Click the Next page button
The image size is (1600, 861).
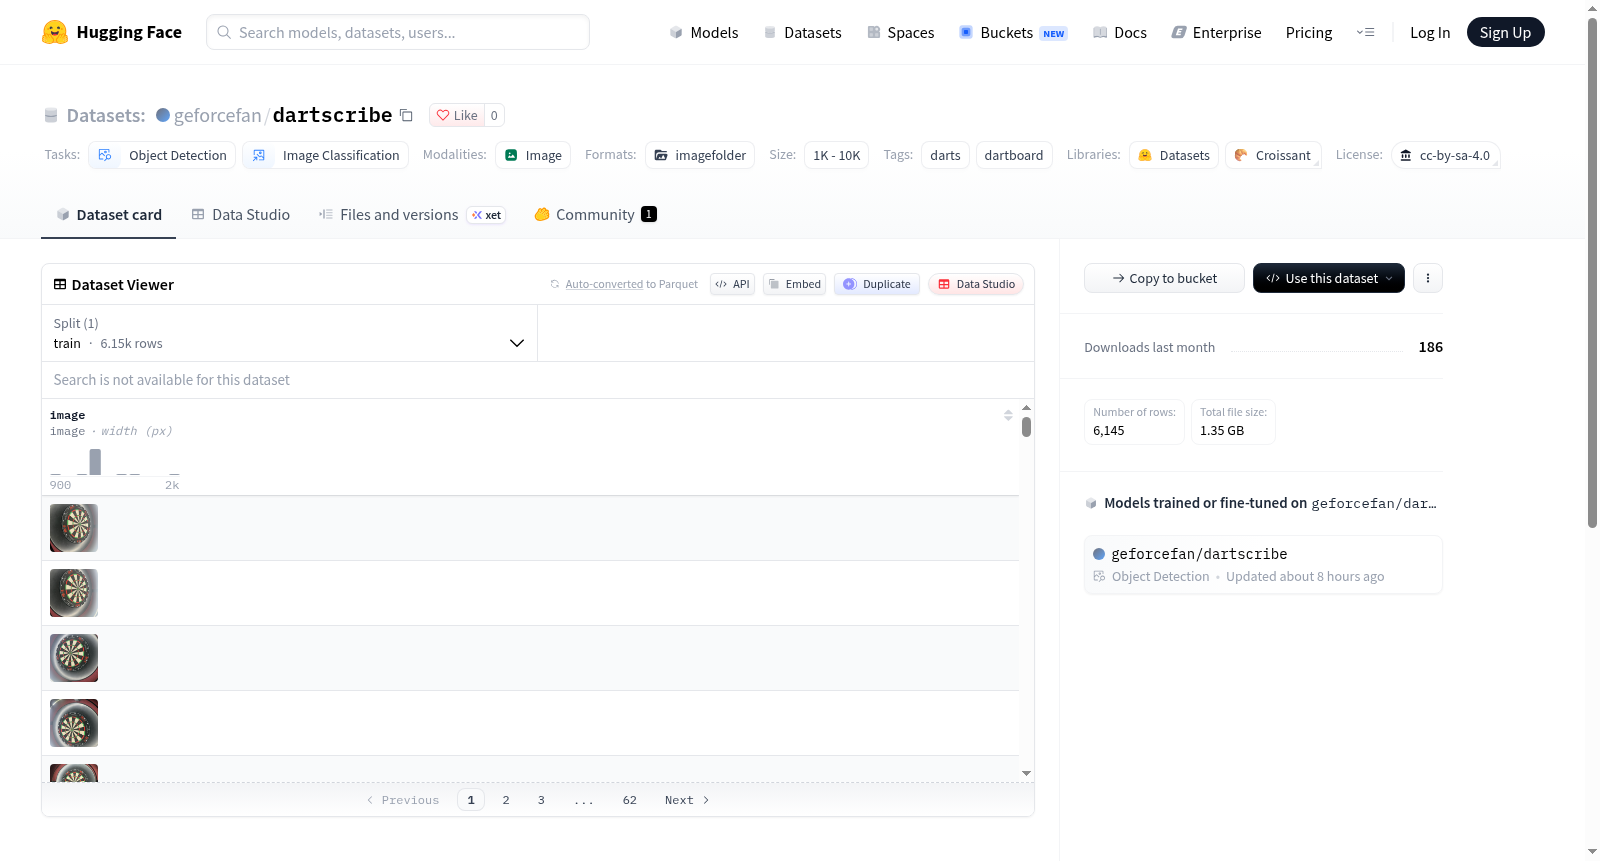pos(687,800)
